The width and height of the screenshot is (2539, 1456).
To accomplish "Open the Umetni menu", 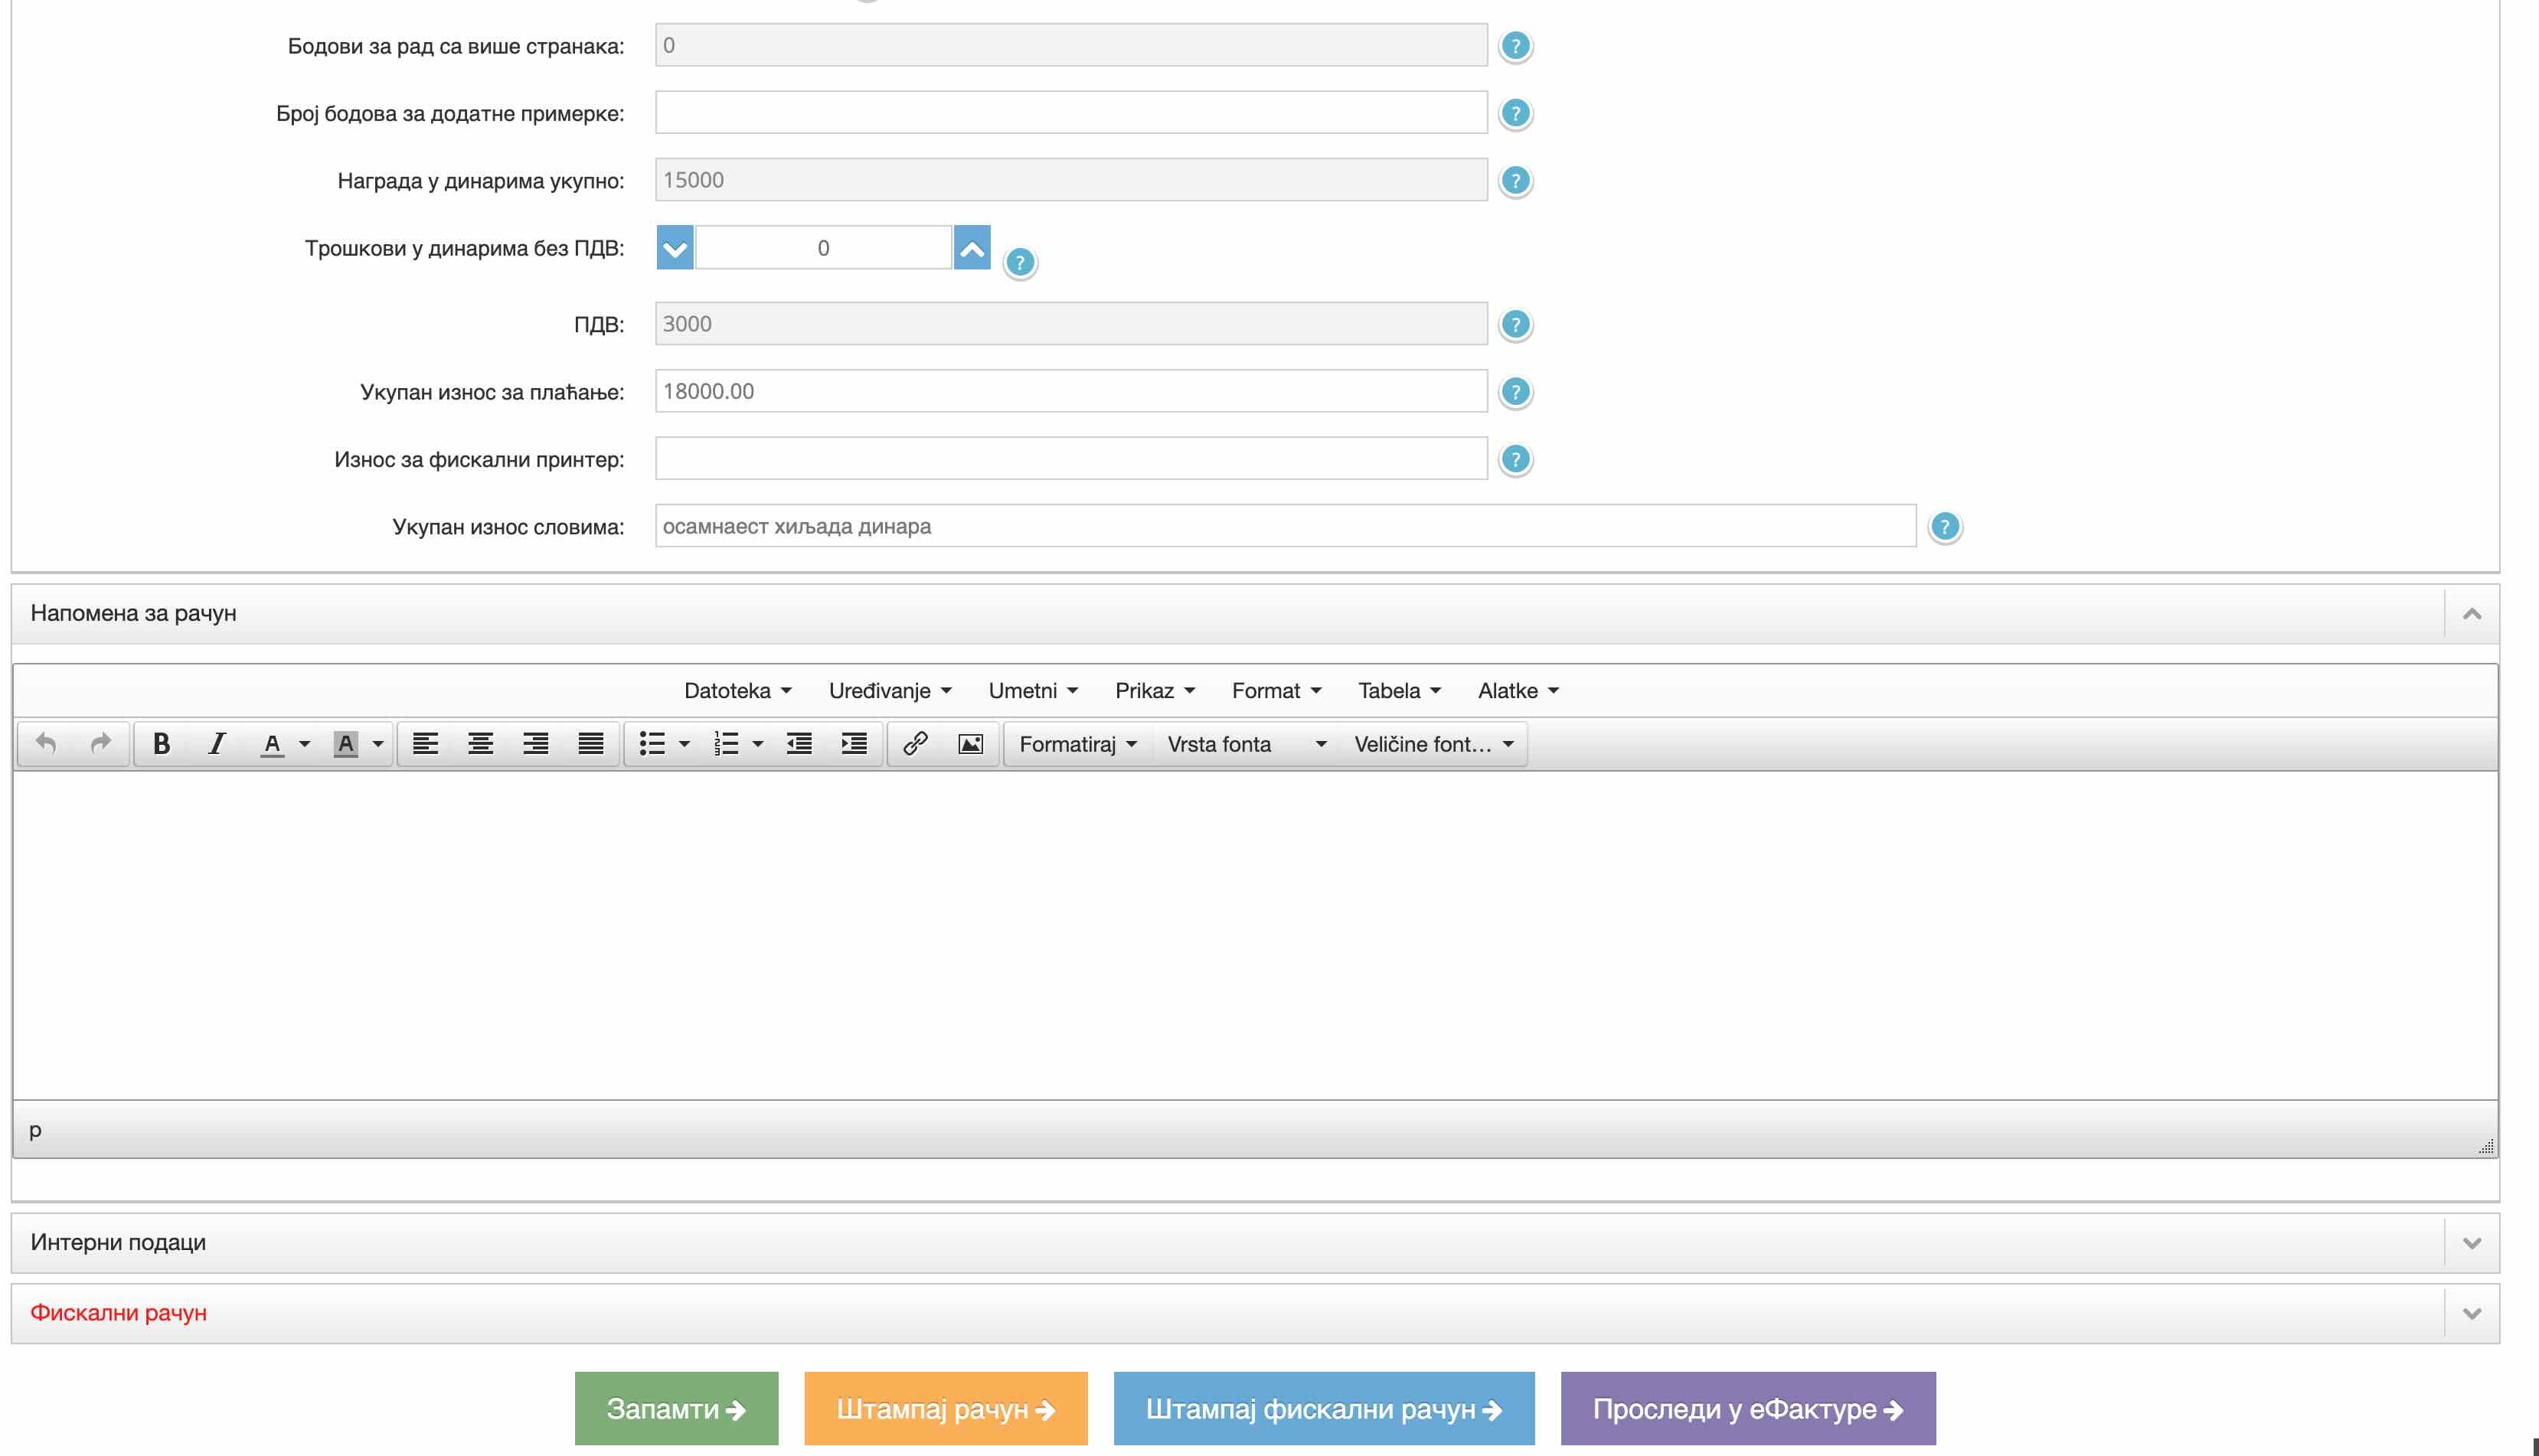I will pos(1033,691).
